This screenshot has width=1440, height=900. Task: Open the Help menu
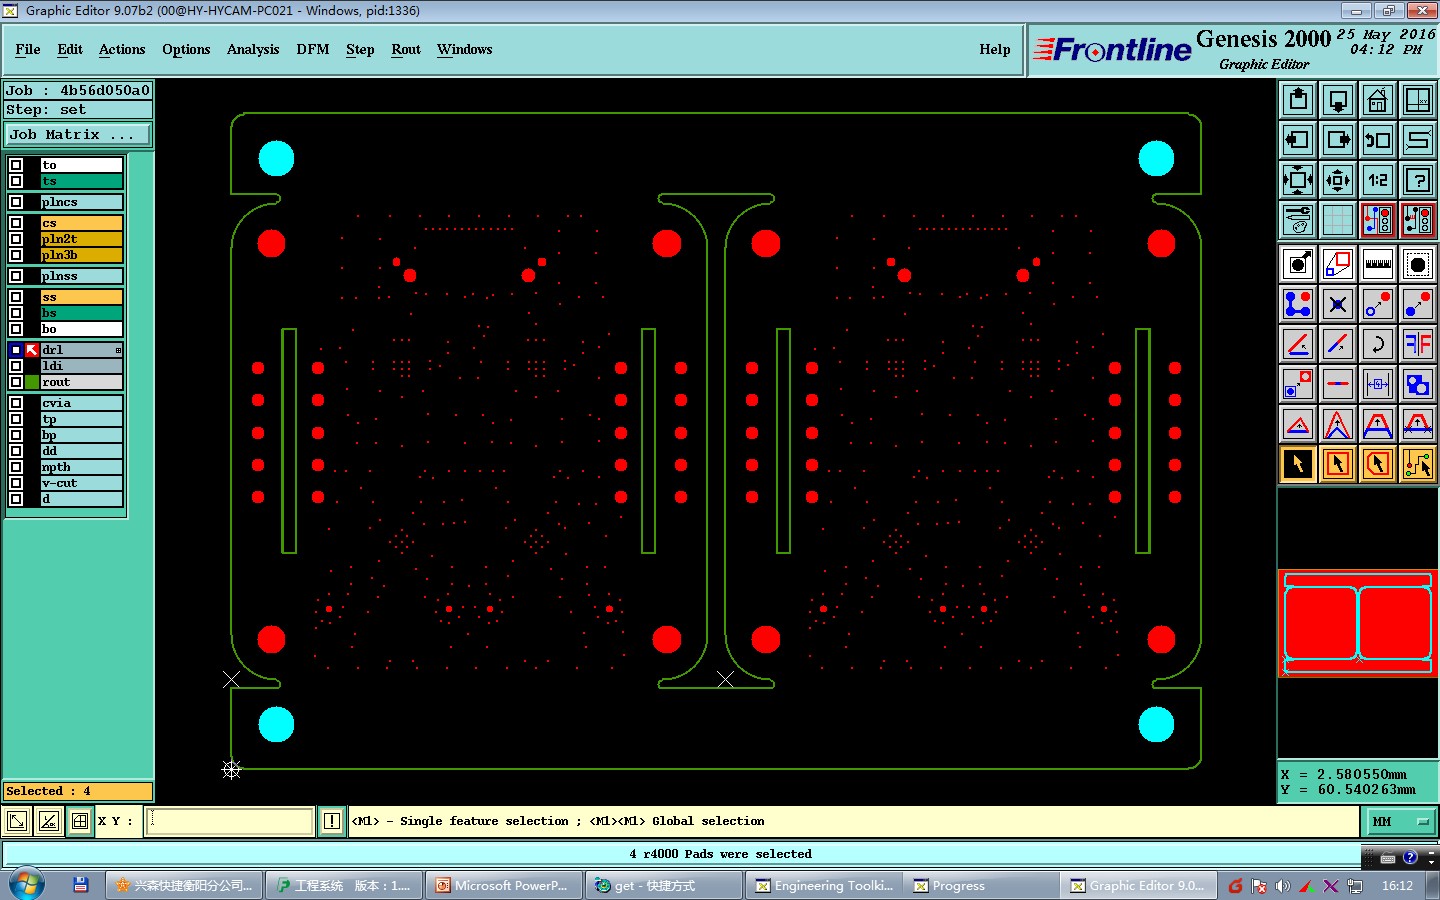995,49
